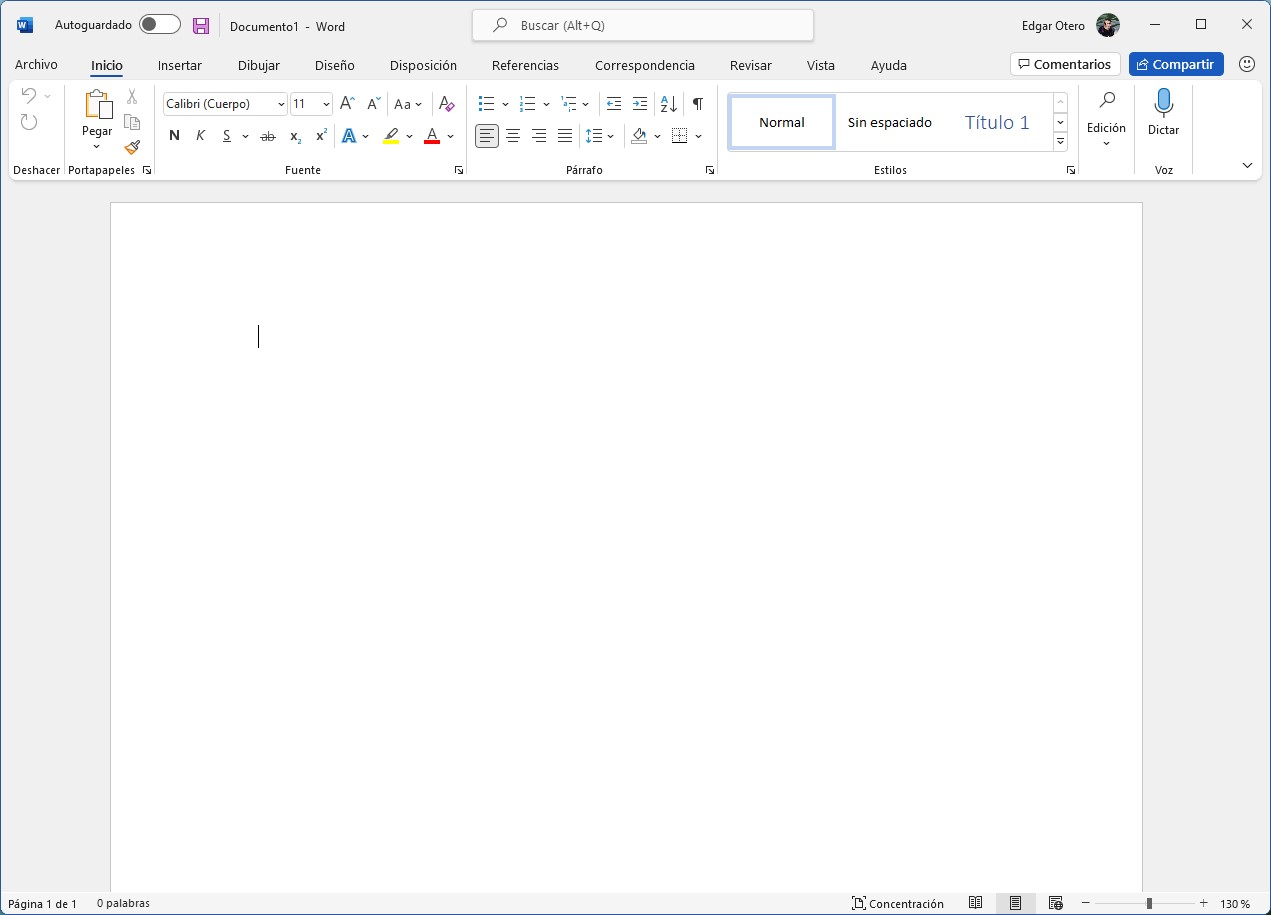Apply the Título 1 style
Viewport: 1271px width, 915px height.
pyautogui.click(x=996, y=122)
